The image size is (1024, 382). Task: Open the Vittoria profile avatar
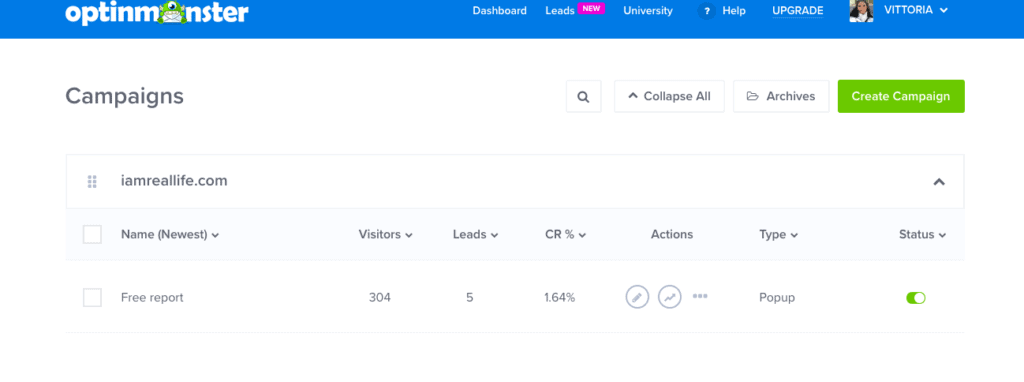(861, 11)
